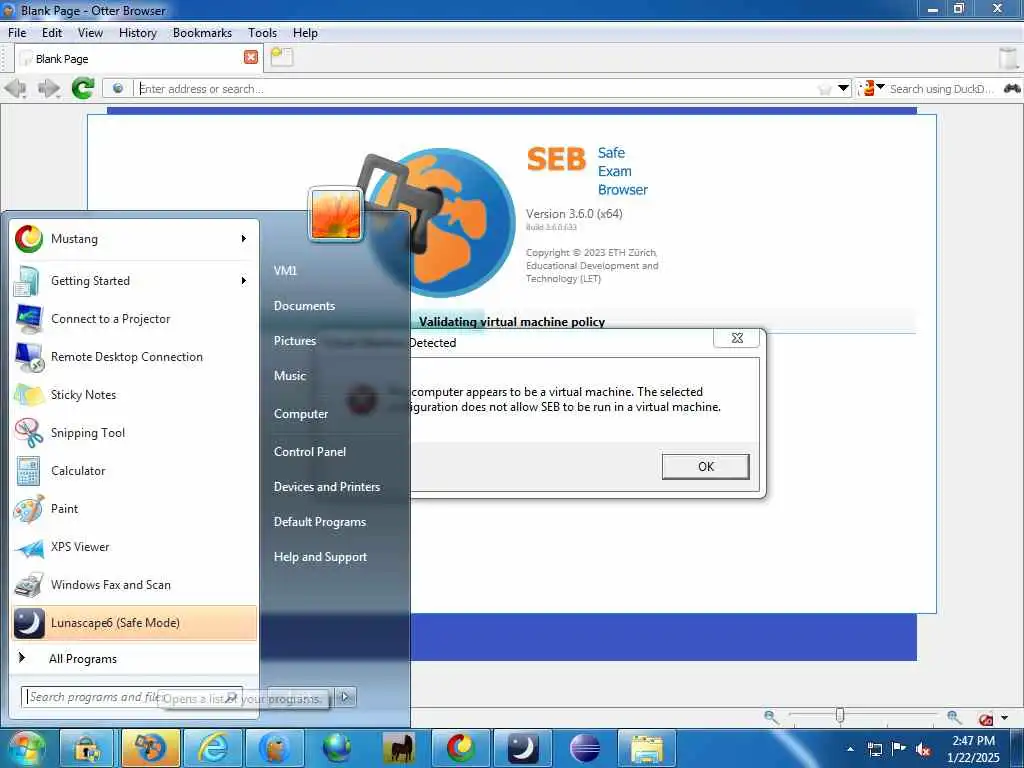
Task: Close the Virtual Machine Detected dialog
Action: (737, 338)
